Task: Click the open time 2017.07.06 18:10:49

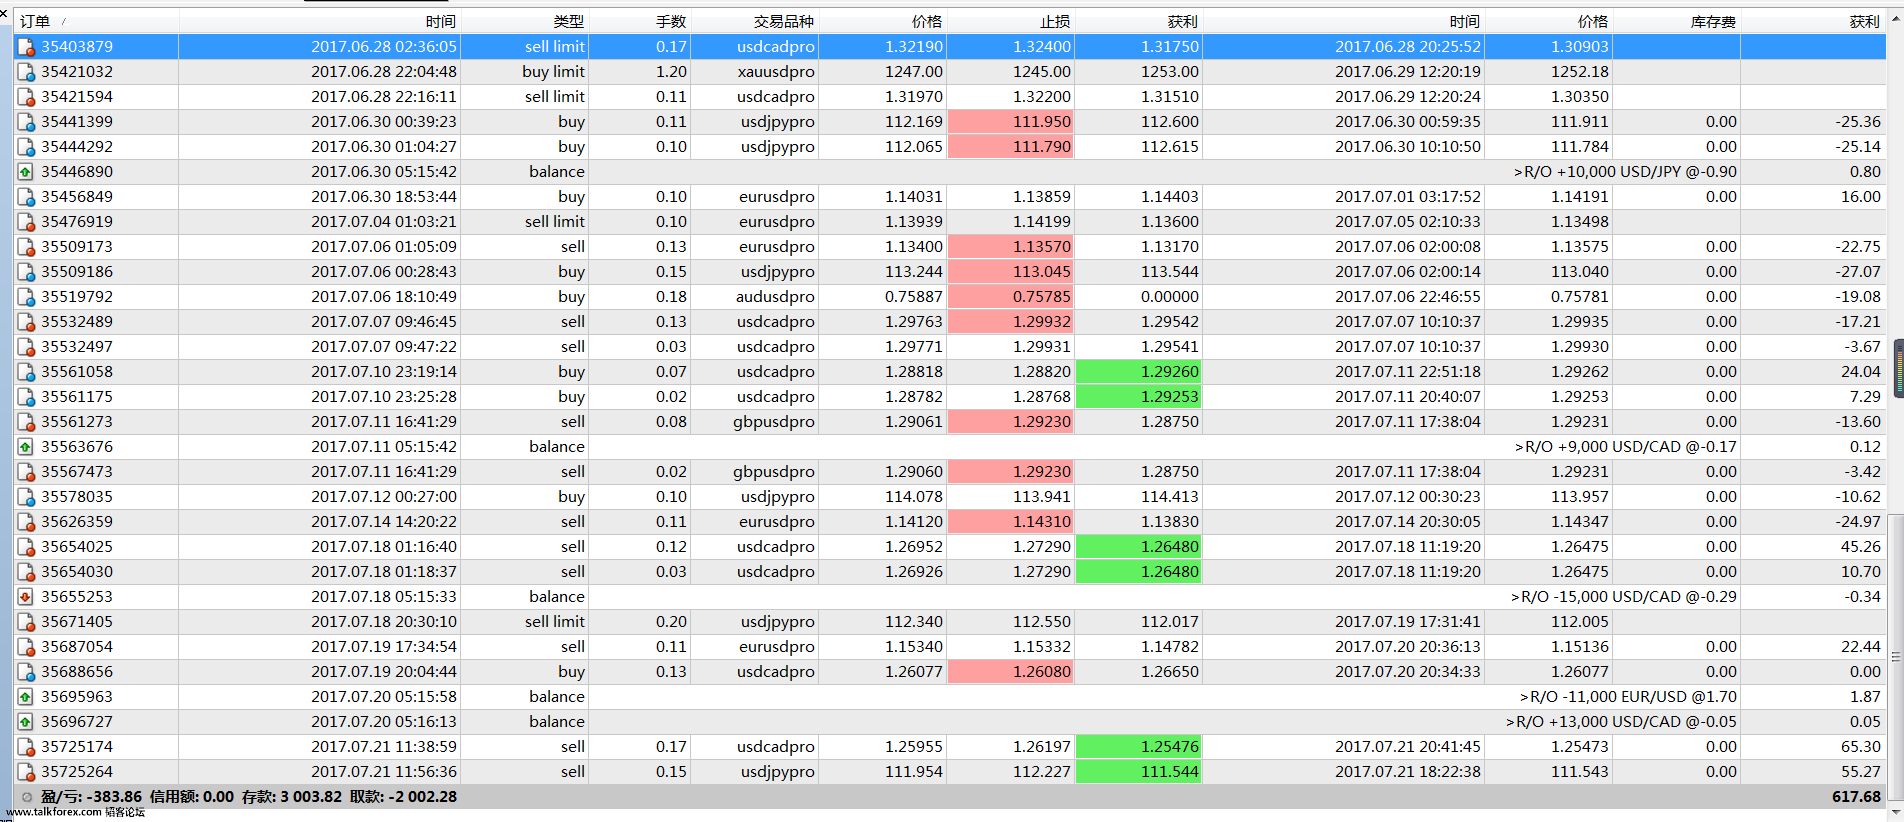Action: click(x=384, y=297)
